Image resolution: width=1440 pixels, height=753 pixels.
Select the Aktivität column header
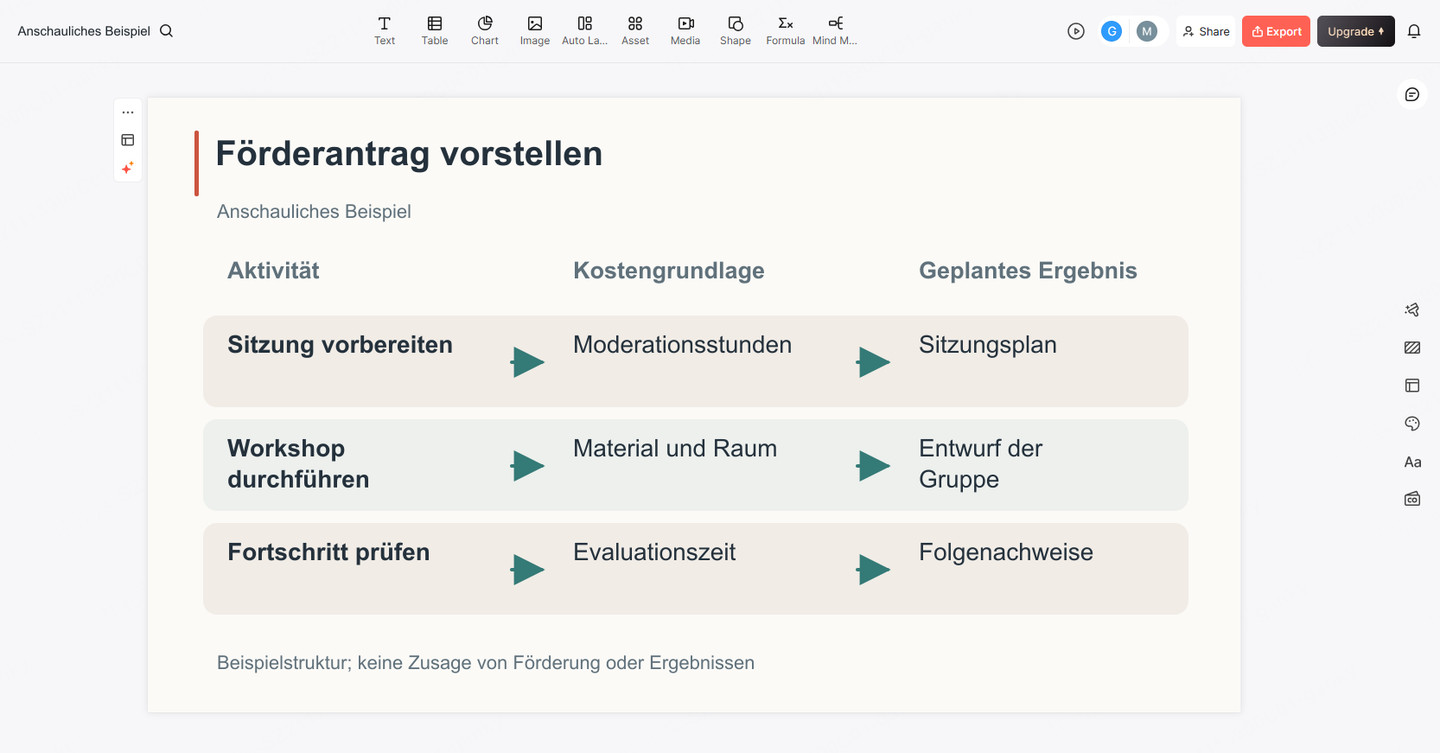tap(273, 270)
